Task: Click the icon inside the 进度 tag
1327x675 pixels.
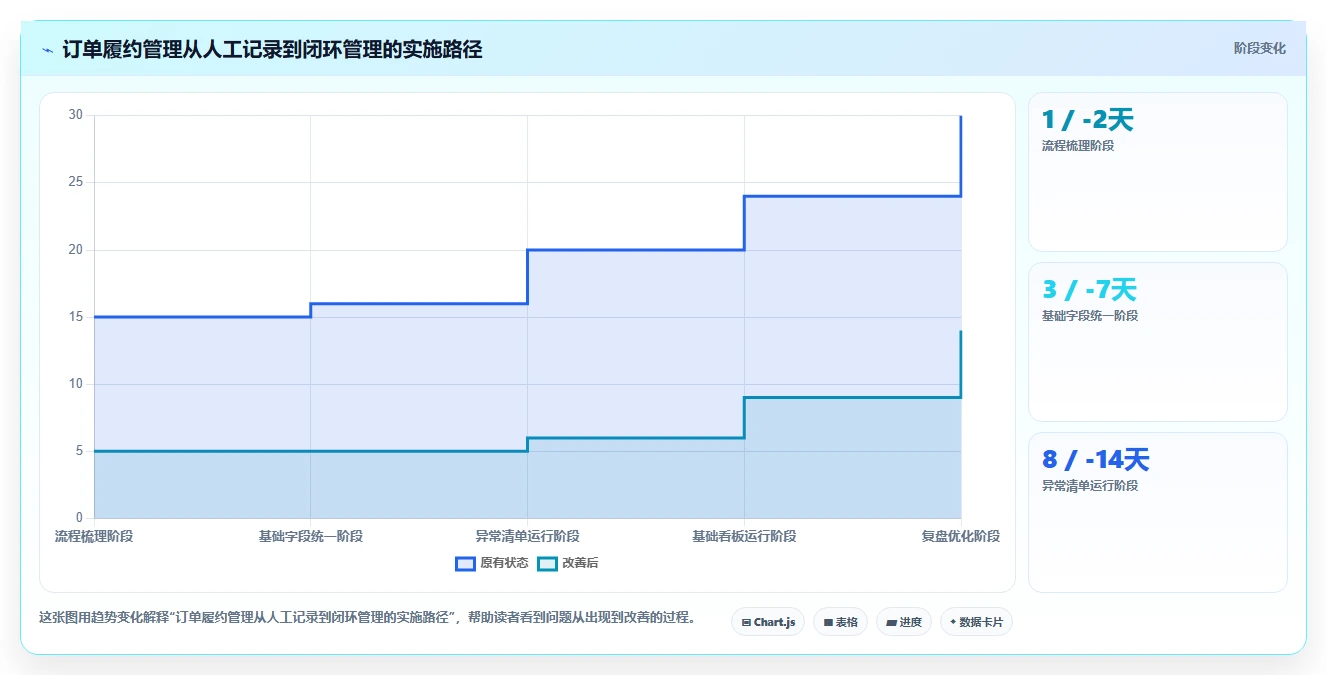Action: (x=891, y=622)
